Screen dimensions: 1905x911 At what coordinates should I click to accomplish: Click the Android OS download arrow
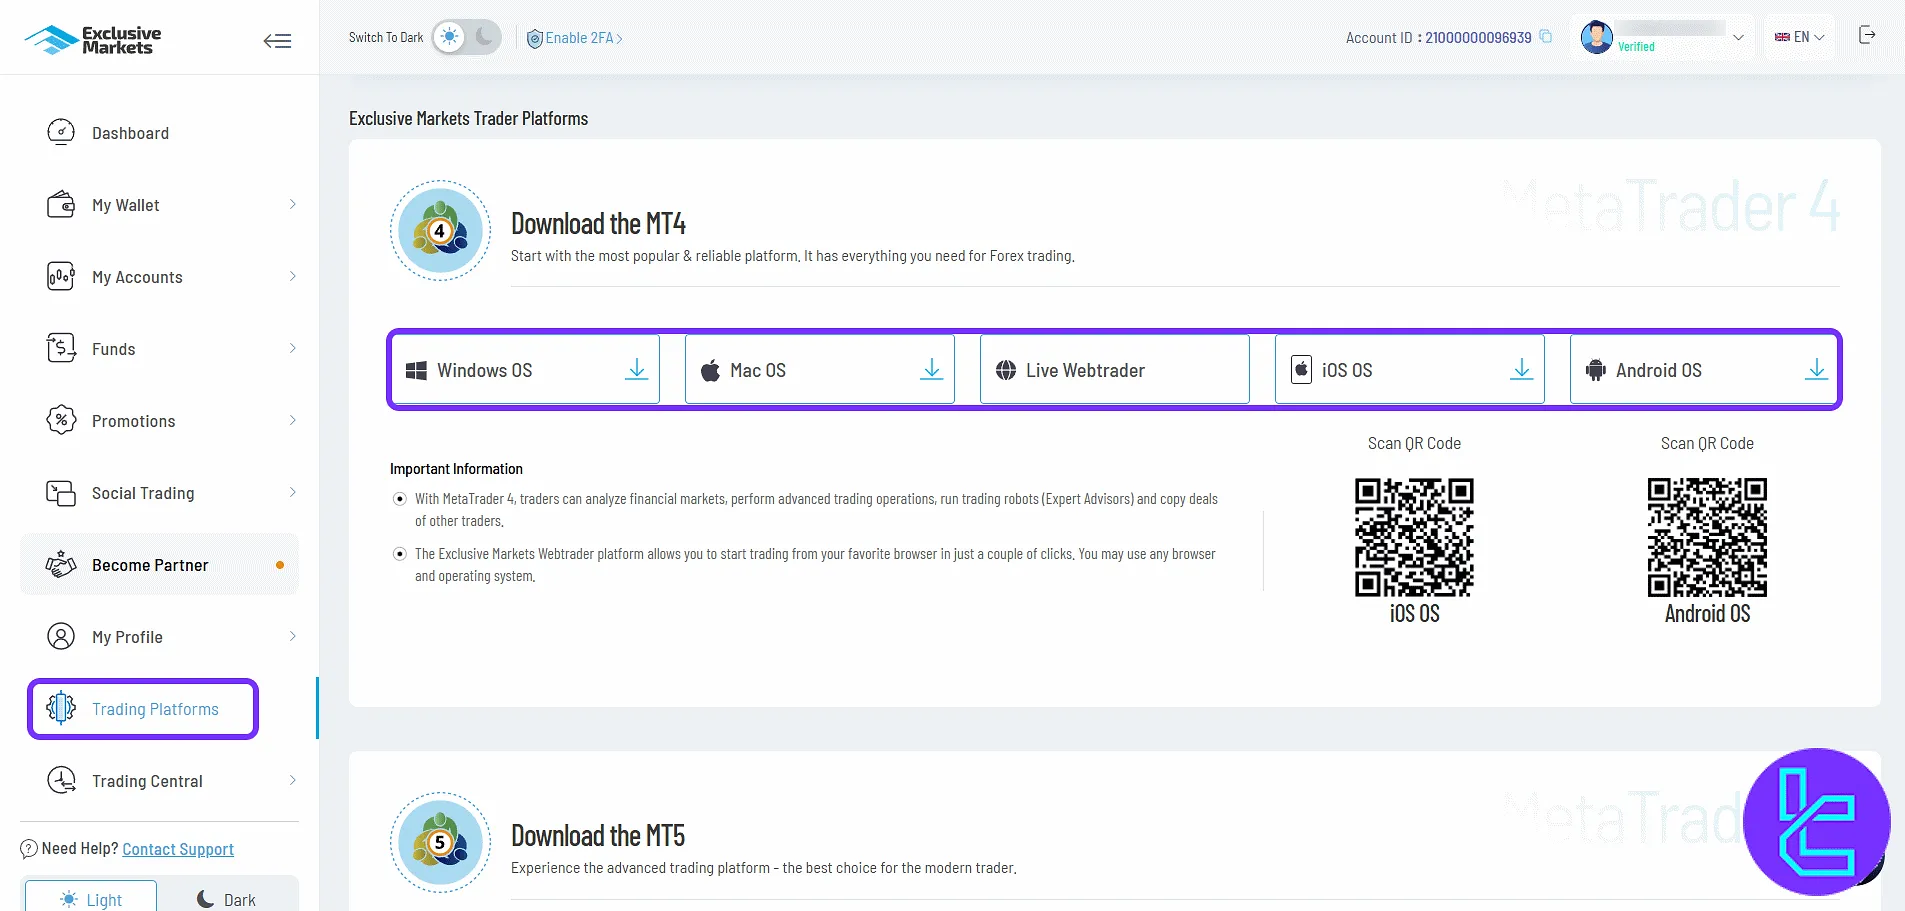[1816, 370]
